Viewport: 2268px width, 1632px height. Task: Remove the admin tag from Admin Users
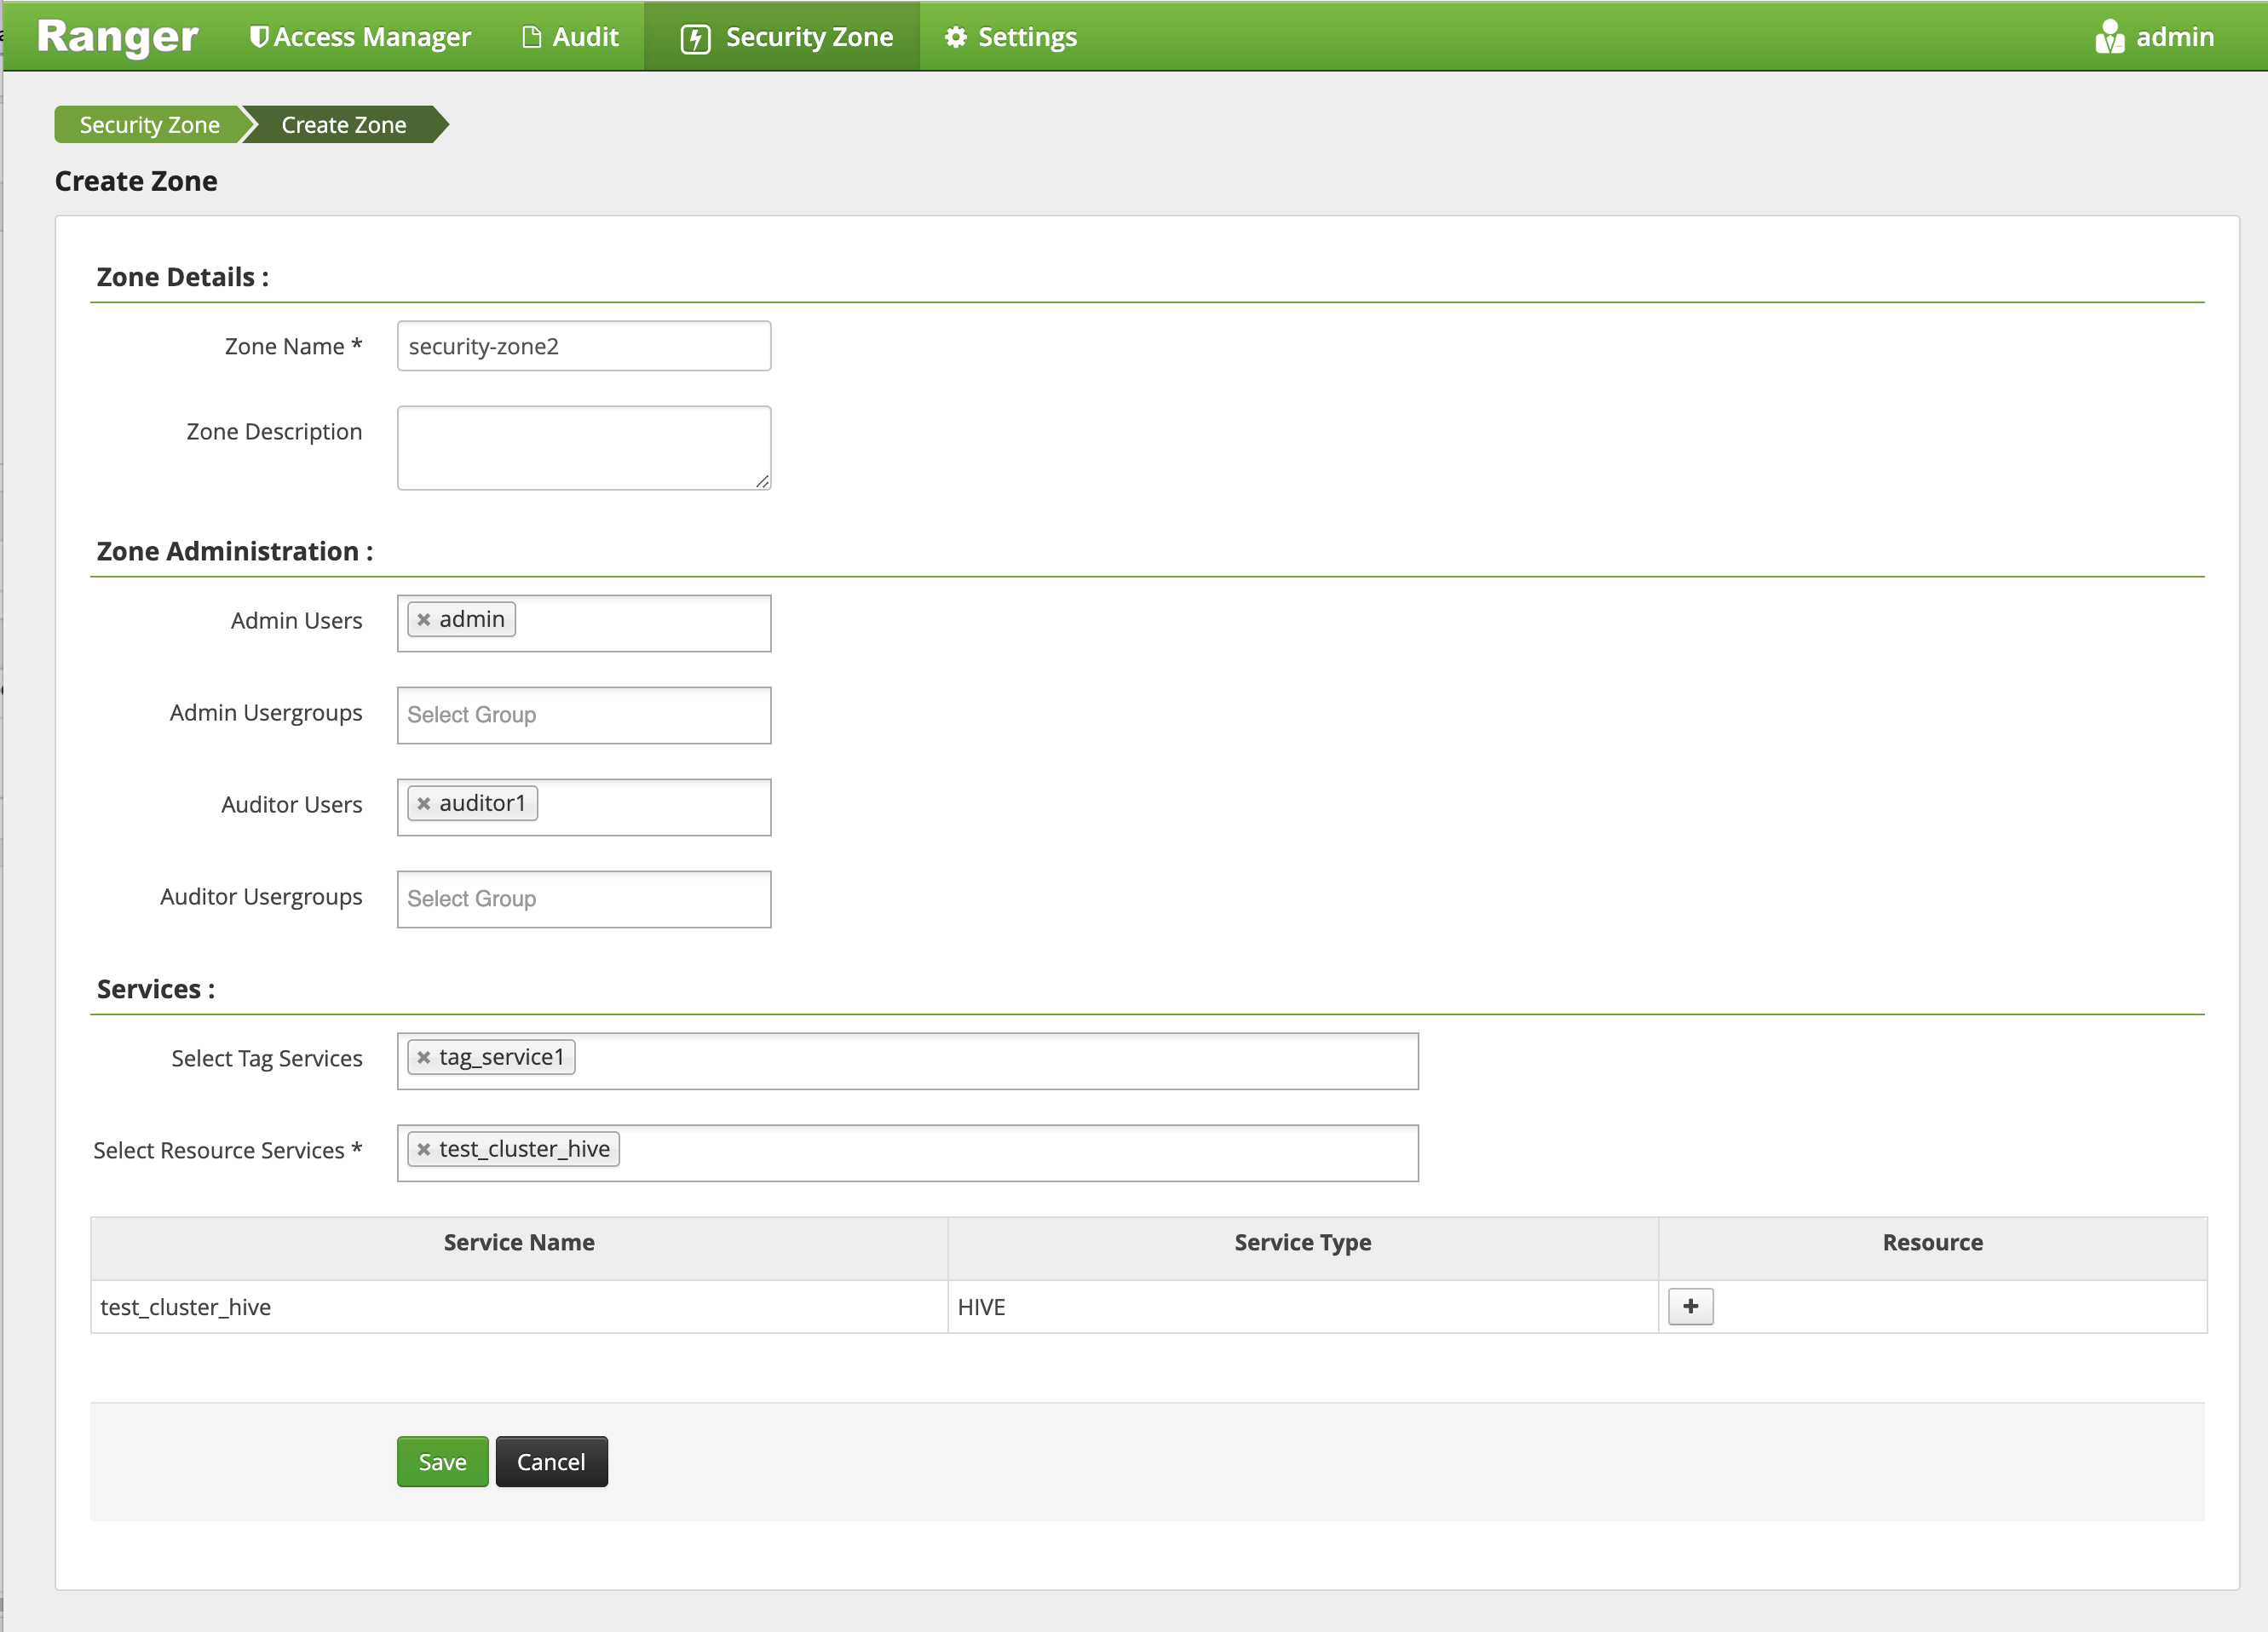(x=424, y=620)
